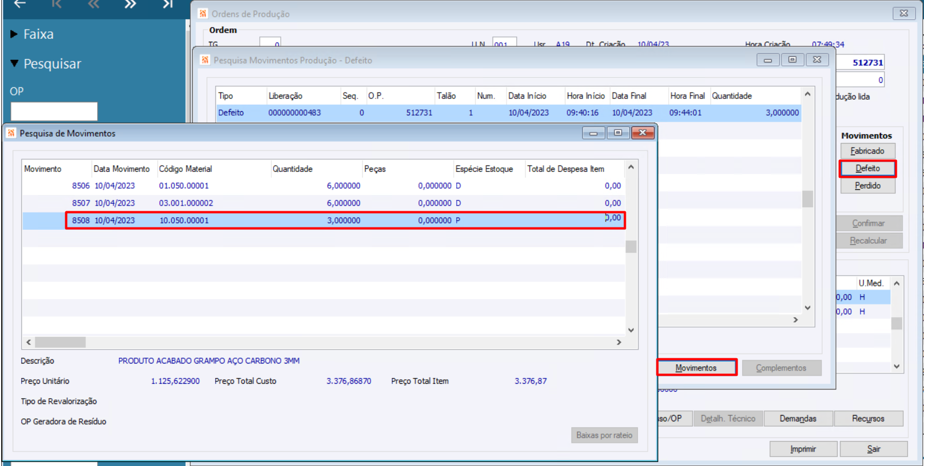Maximize the Pesquisa de Movimentos window
Image resolution: width=925 pixels, height=469 pixels.
point(618,133)
